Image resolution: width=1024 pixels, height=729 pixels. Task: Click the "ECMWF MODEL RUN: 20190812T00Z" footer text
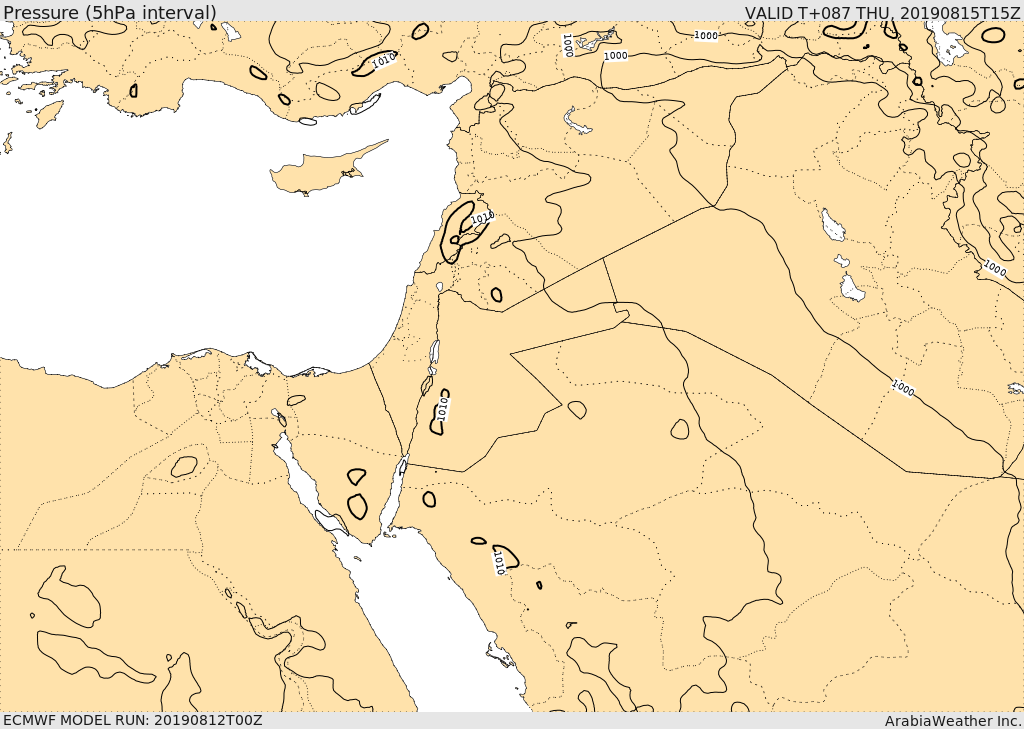[133, 720]
